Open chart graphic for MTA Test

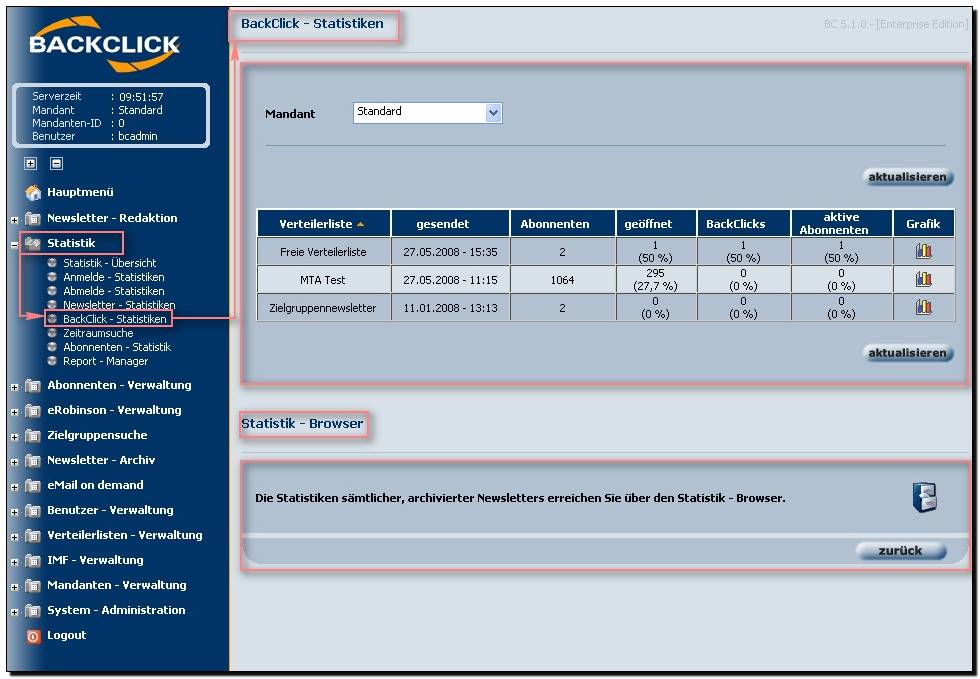pyautogui.click(x=923, y=279)
